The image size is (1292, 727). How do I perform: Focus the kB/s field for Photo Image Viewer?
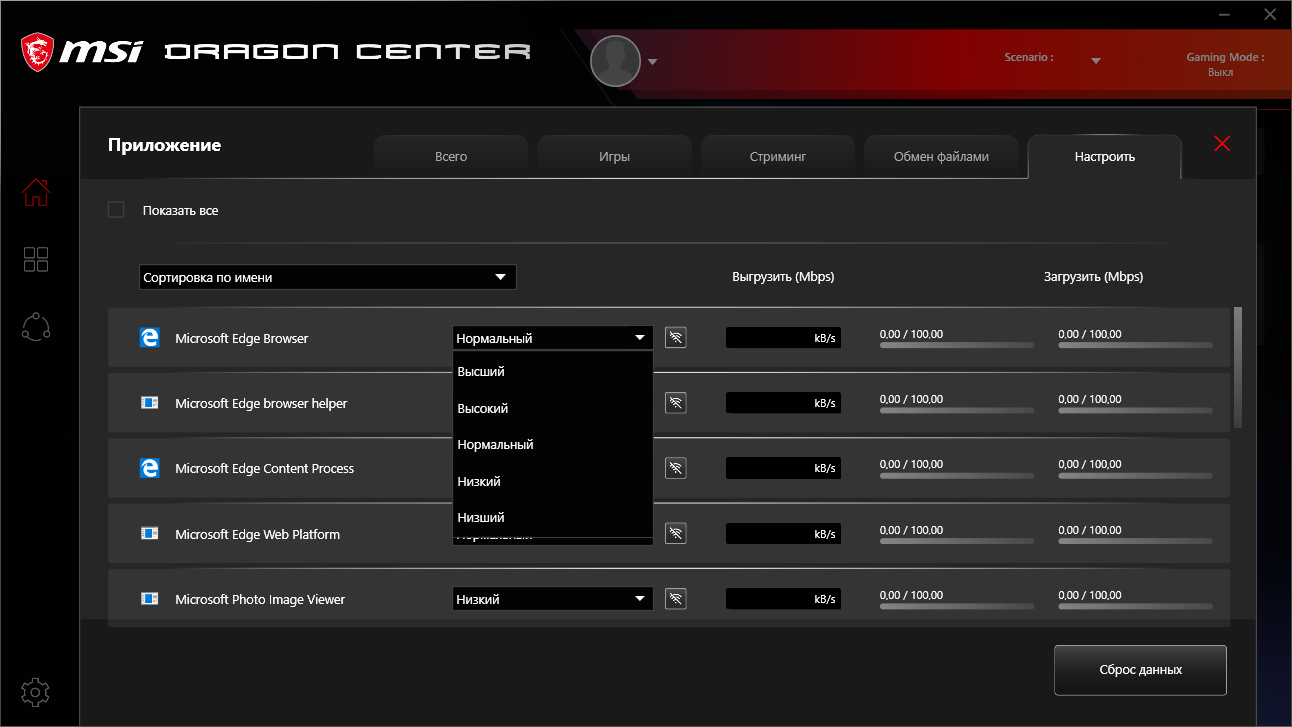pyautogui.click(x=783, y=599)
